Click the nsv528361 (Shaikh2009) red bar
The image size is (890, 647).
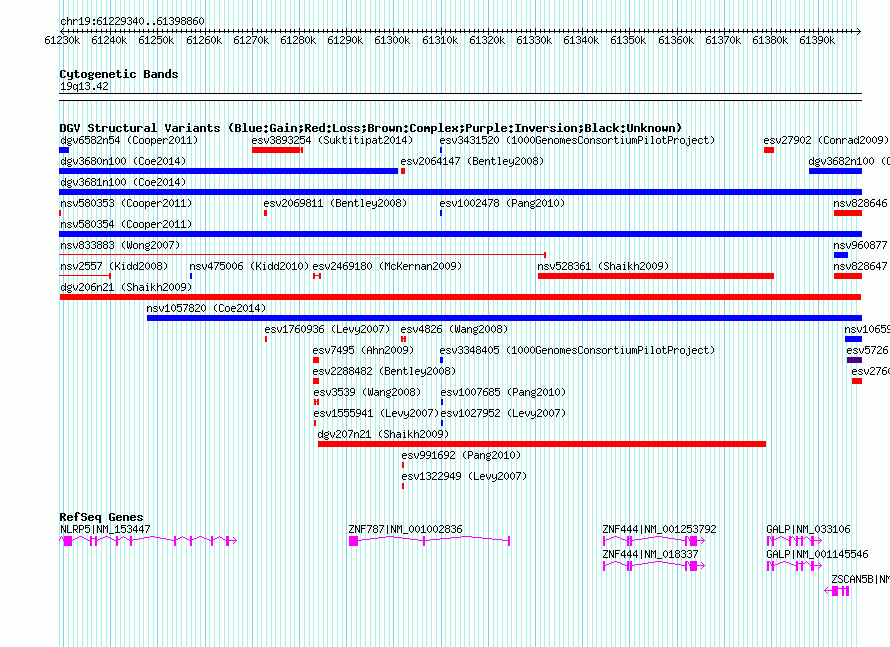pos(656,276)
